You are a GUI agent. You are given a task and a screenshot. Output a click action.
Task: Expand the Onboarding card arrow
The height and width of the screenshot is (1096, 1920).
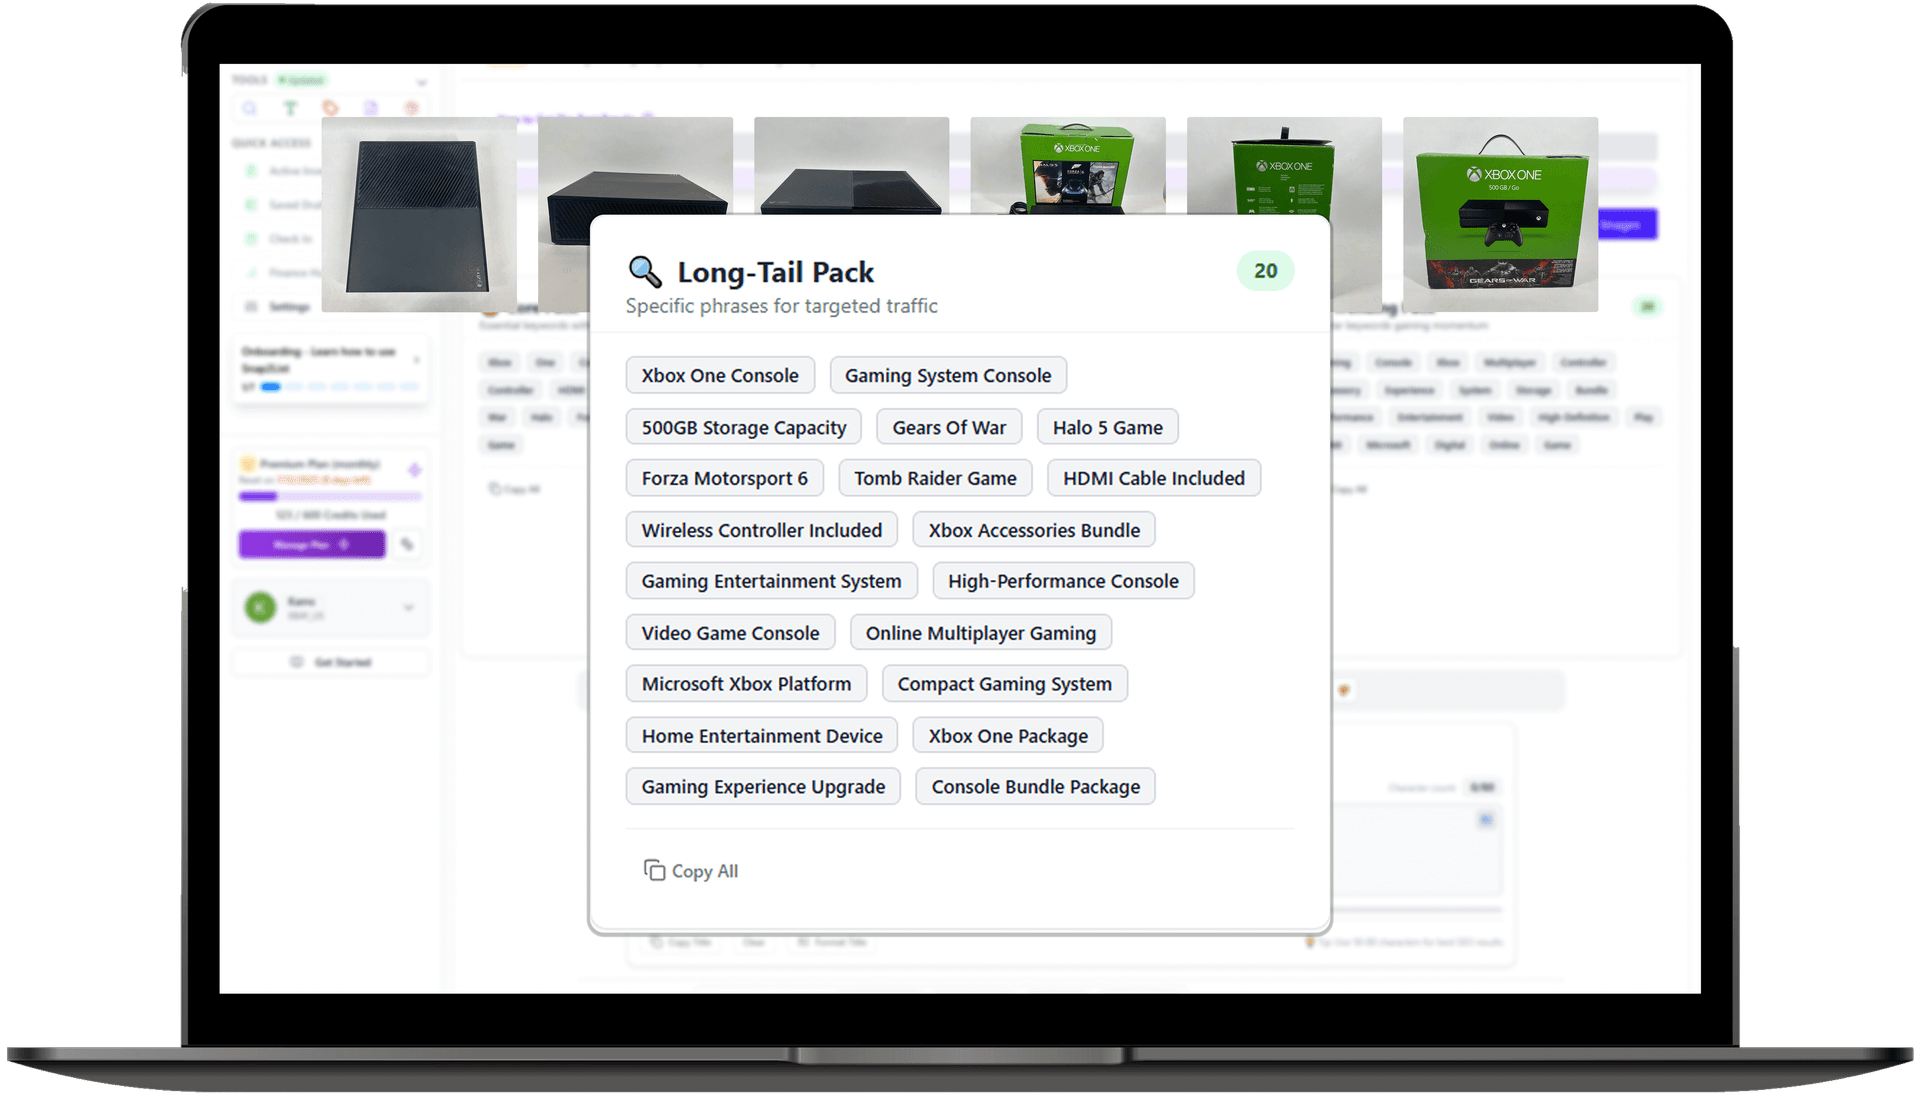point(417,359)
